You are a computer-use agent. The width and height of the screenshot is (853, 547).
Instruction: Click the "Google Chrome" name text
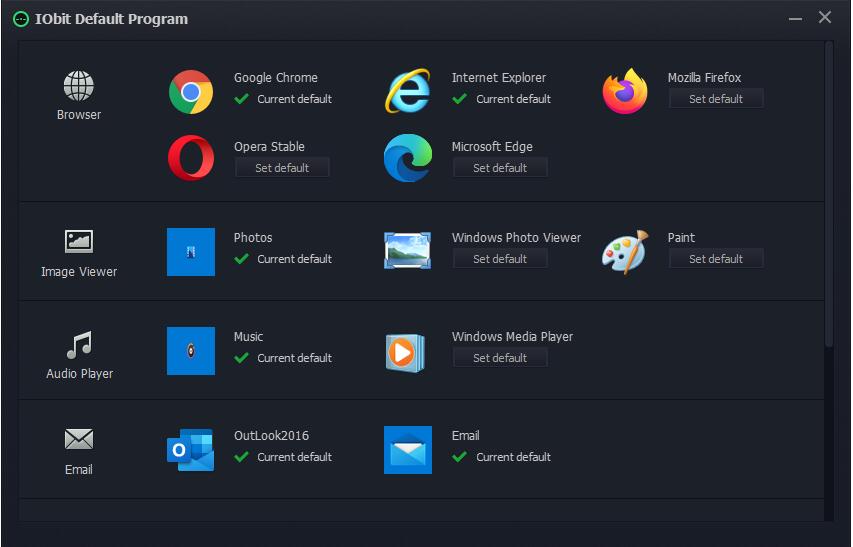[x=276, y=78]
